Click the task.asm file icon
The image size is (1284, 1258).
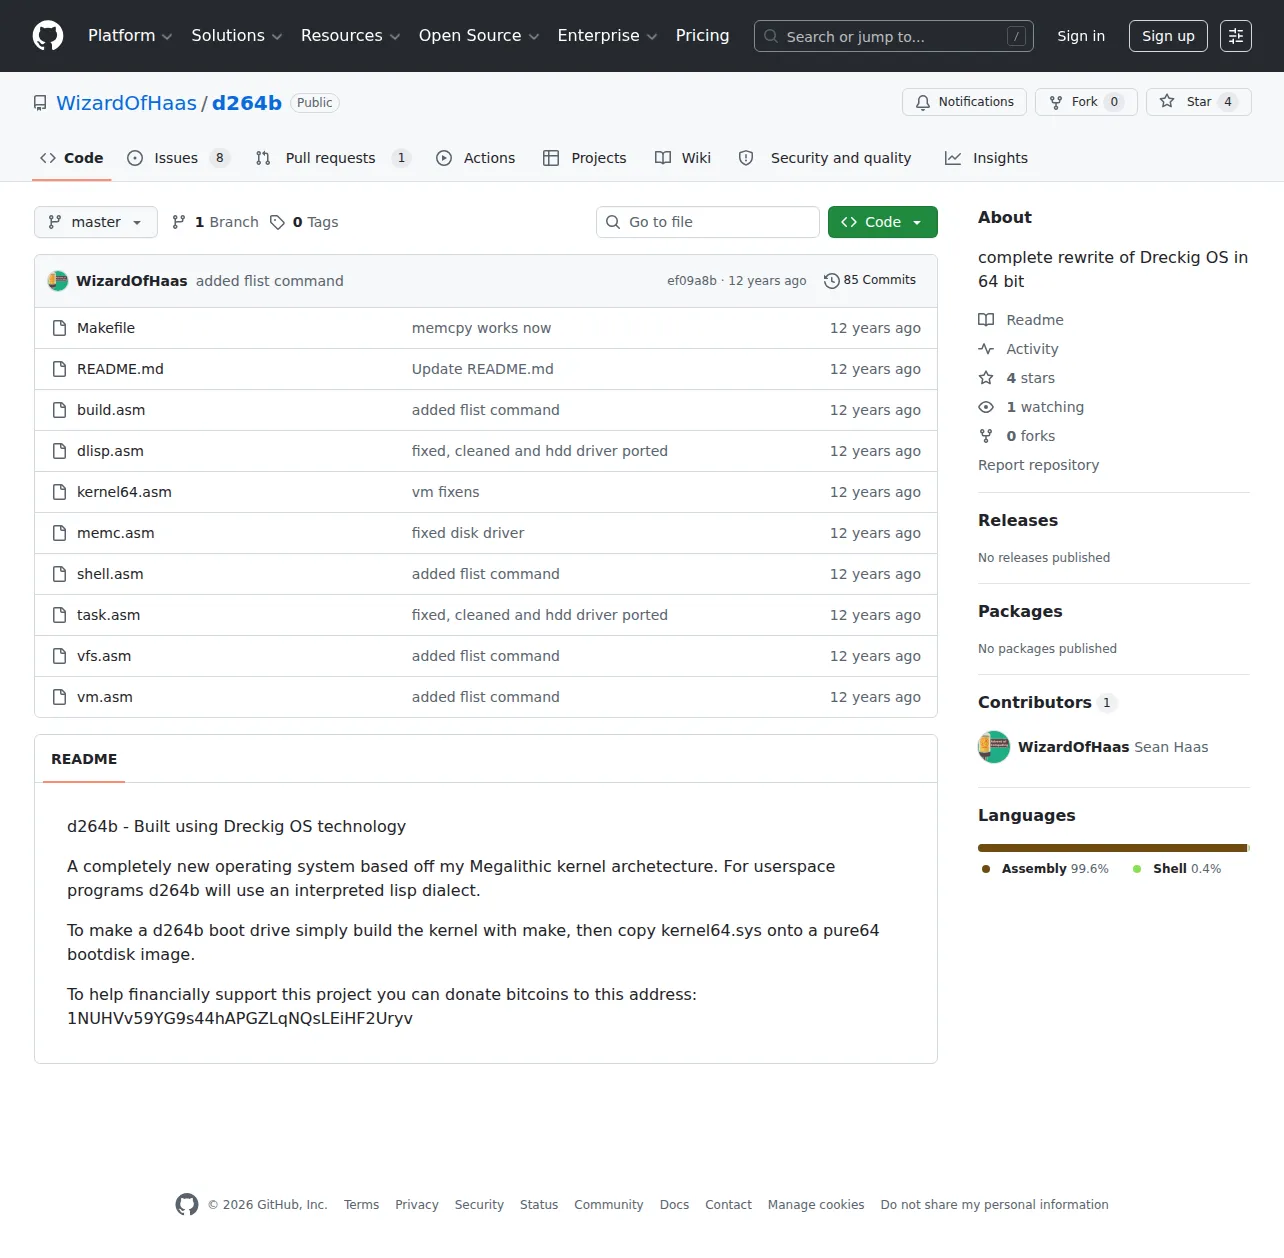(60, 615)
